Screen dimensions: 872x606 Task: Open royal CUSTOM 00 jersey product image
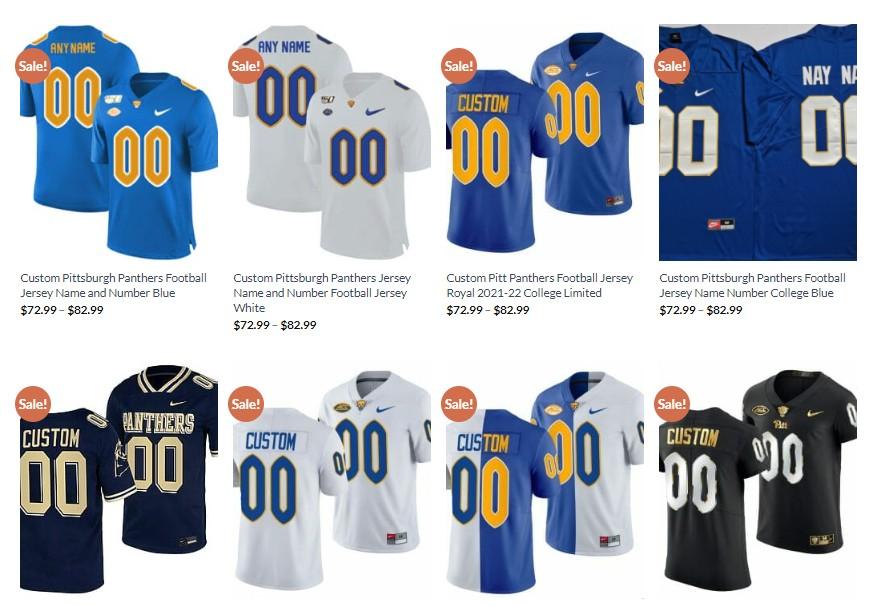(545, 142)
